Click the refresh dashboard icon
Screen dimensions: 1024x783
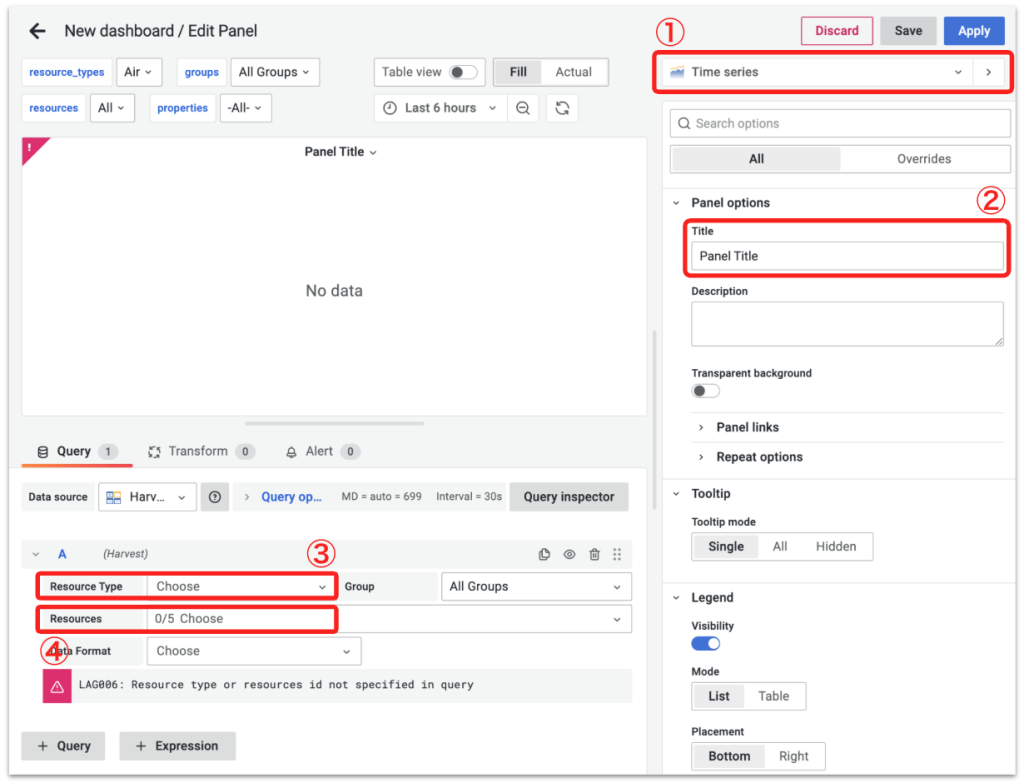(562, 108)
